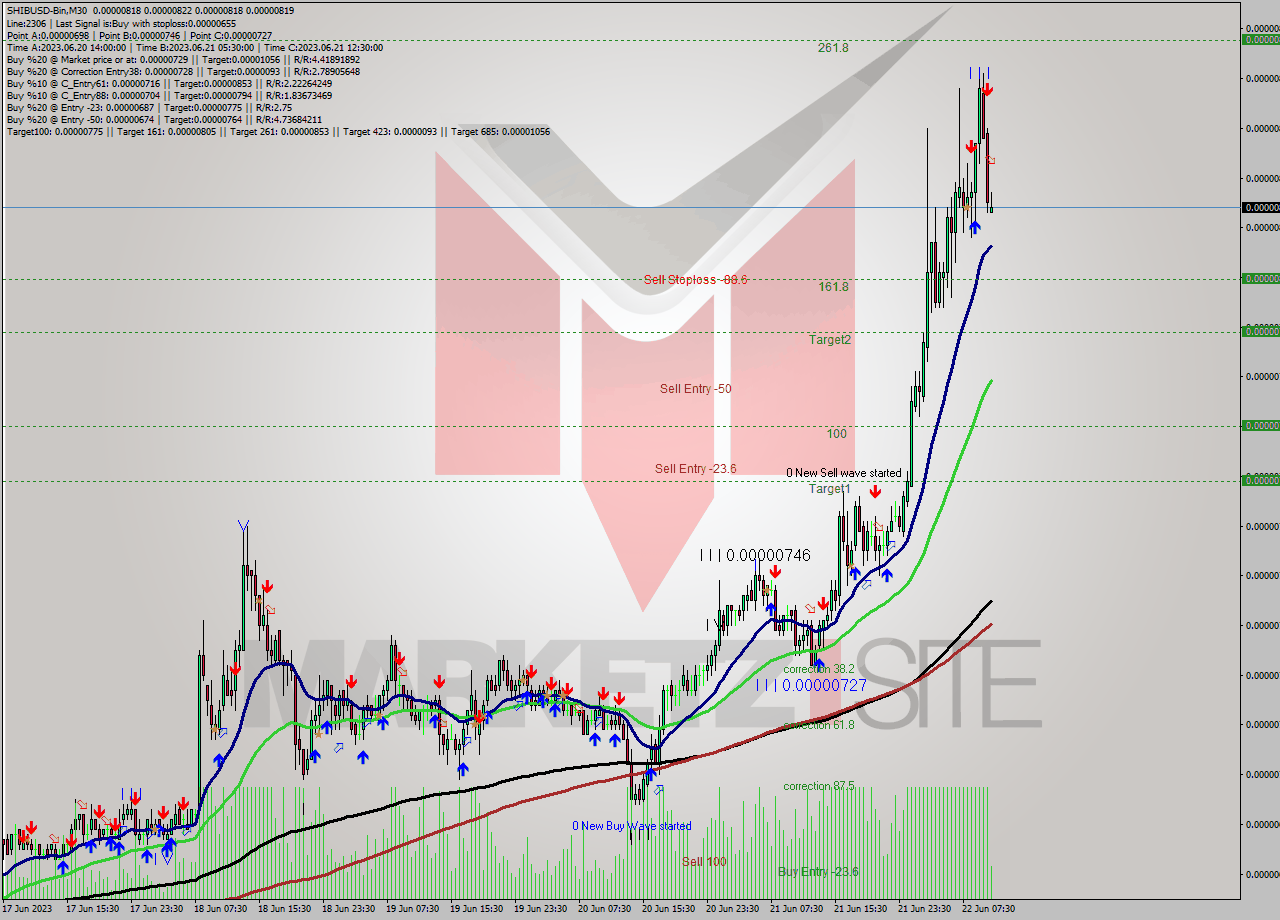
Task: Click the 'Target100: 0.00000775' targets line
Action: 278,131
